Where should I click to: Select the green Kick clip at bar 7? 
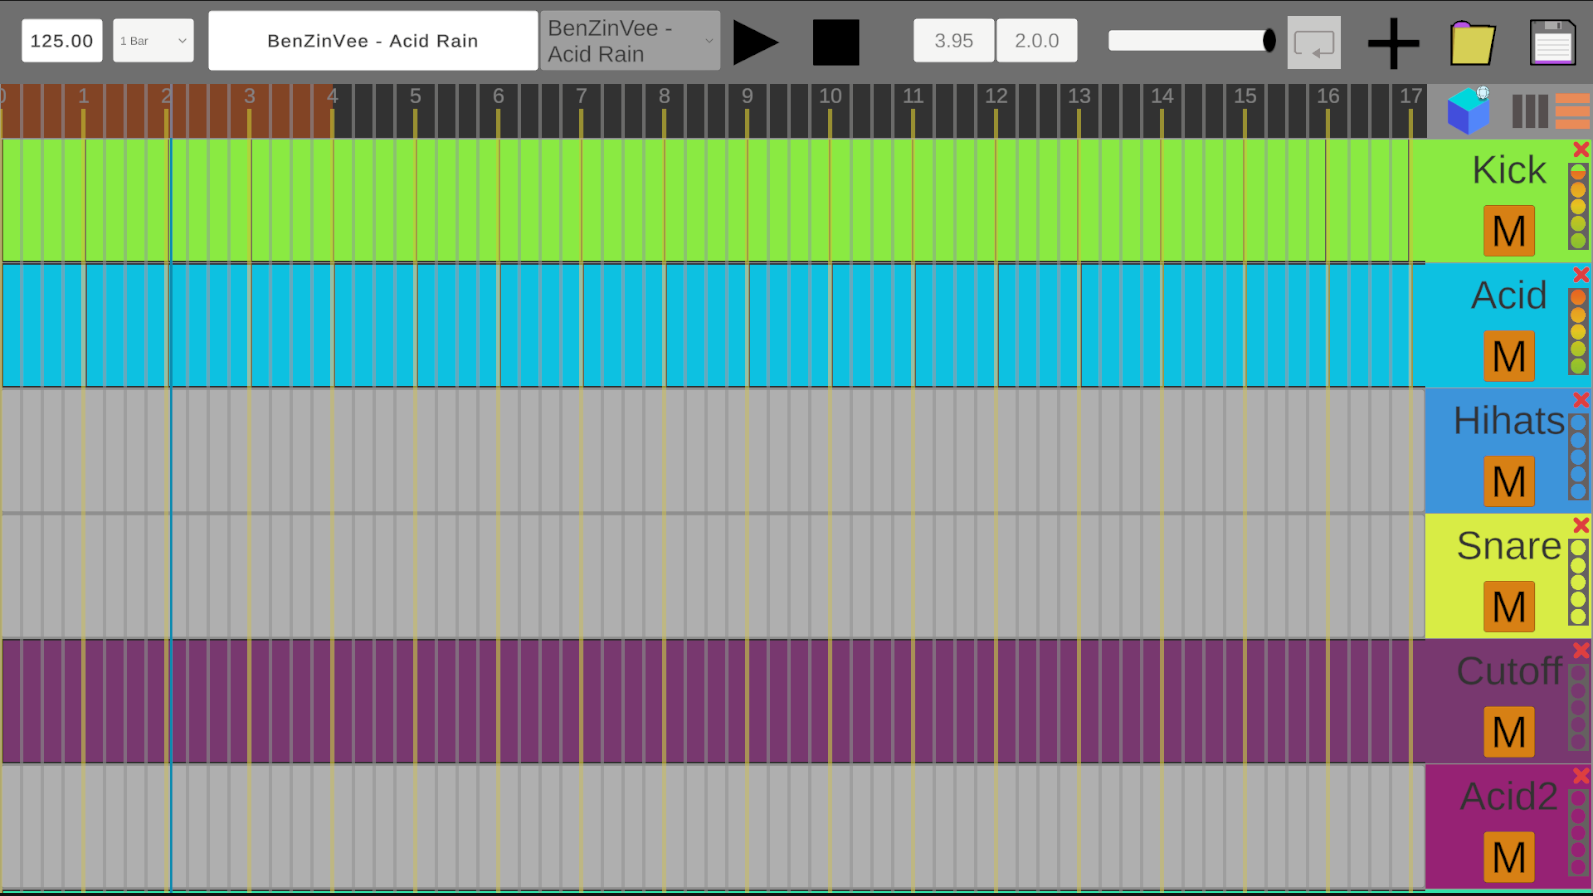pyautogui.click(x=622, y=200)
